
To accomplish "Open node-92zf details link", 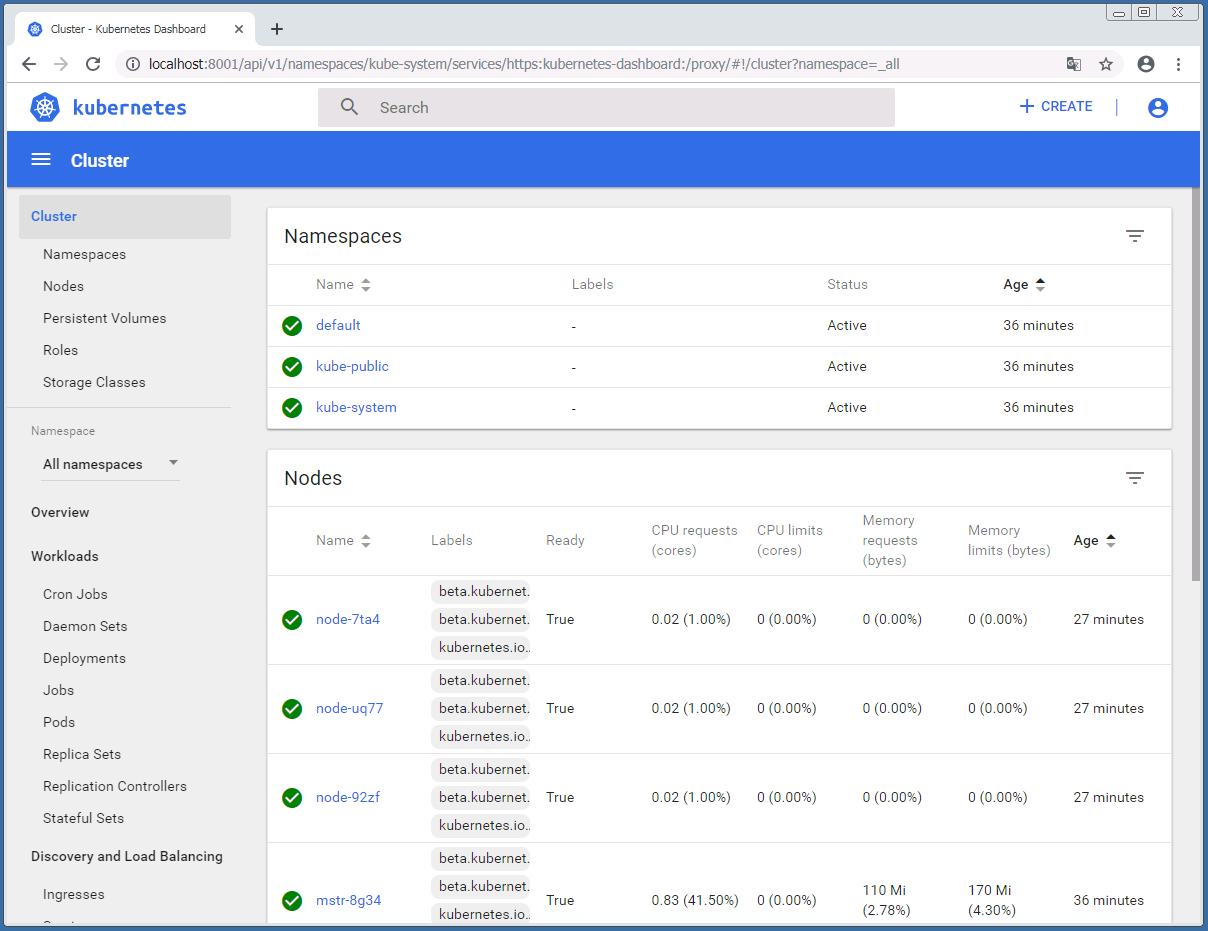I will tap(348, 798).
